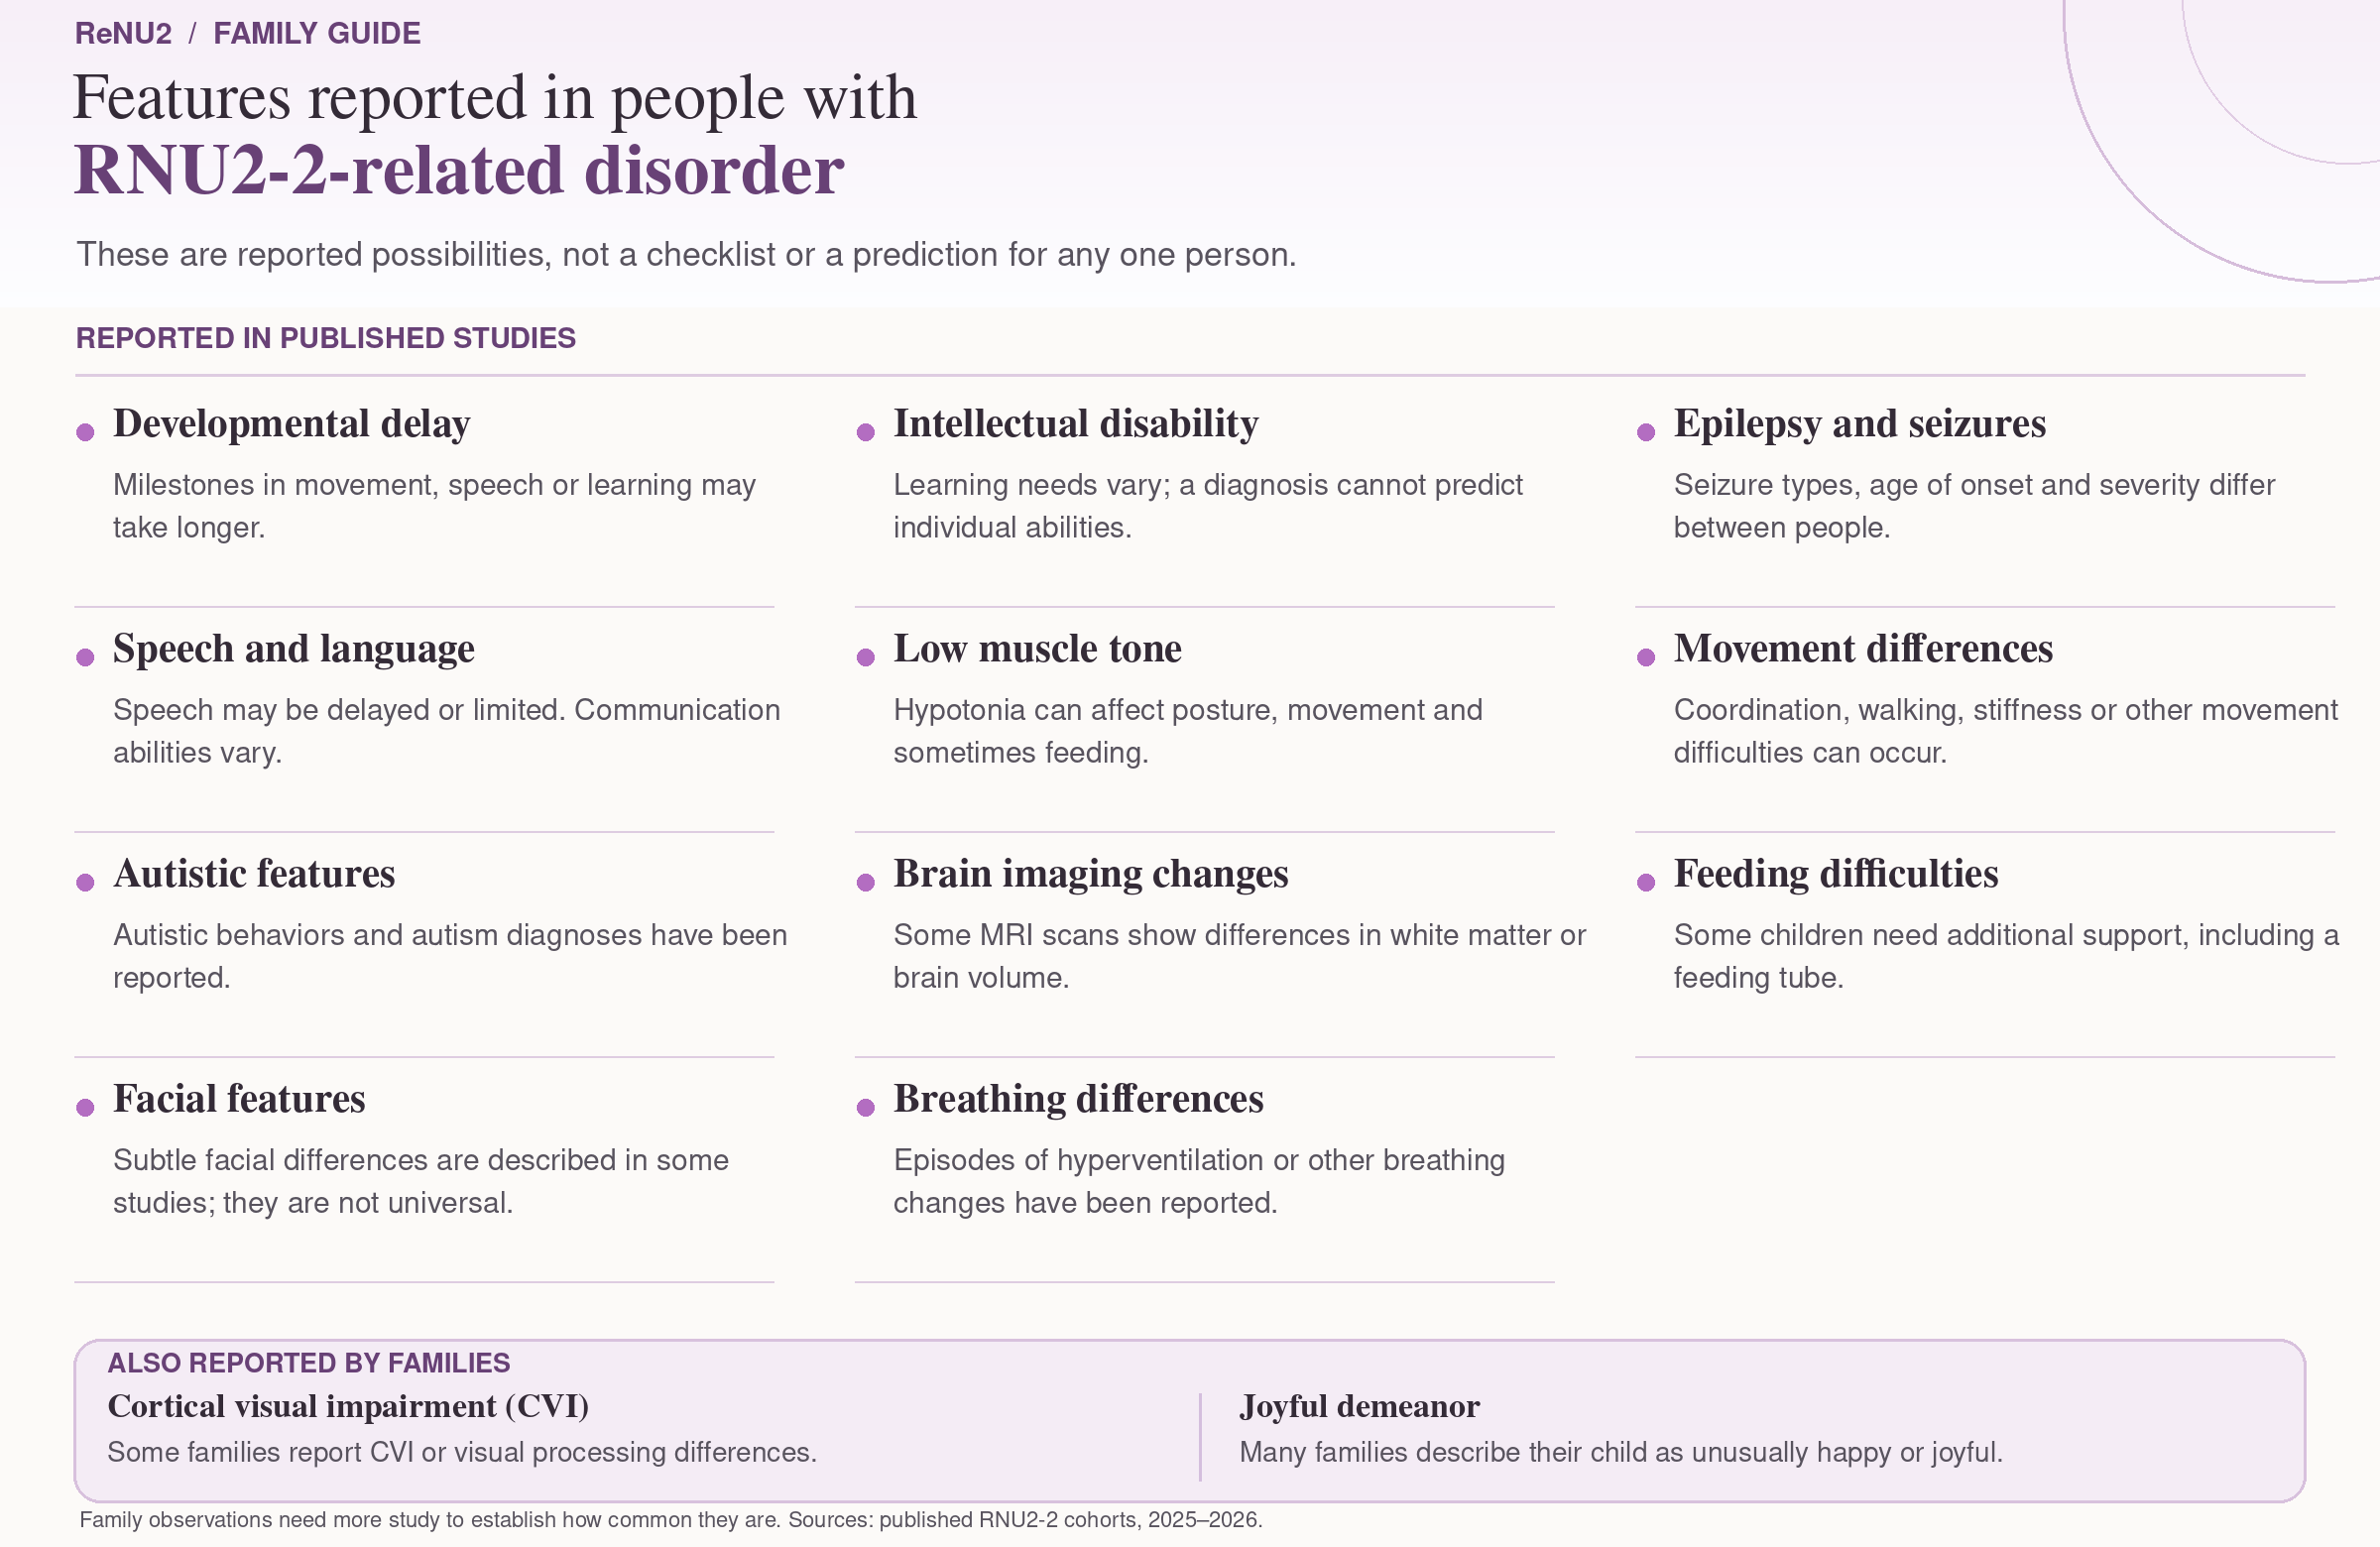Select the ReNU2 breadcrumb label

point(123,33)
